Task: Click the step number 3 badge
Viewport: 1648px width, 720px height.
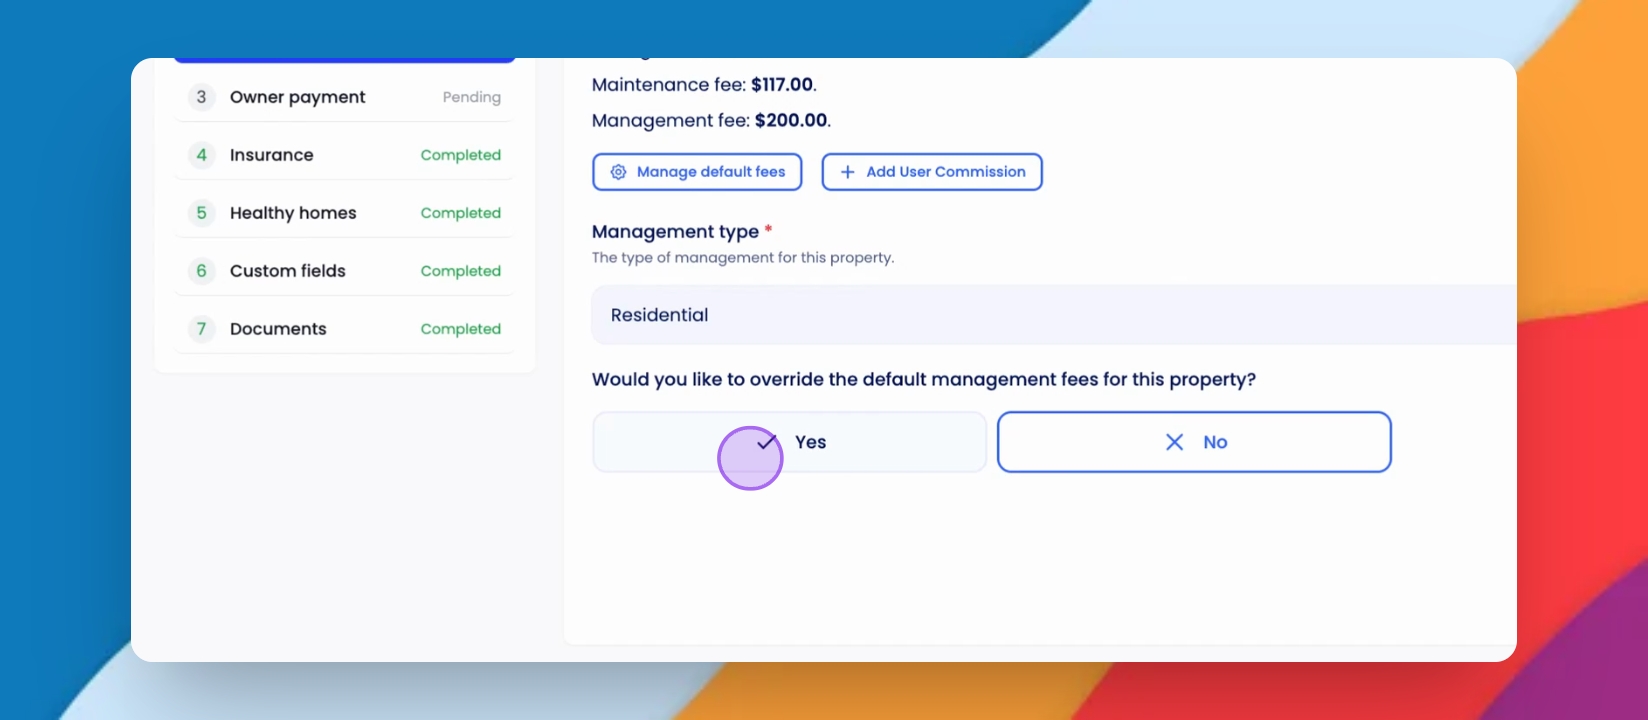Action: (201, 97)
